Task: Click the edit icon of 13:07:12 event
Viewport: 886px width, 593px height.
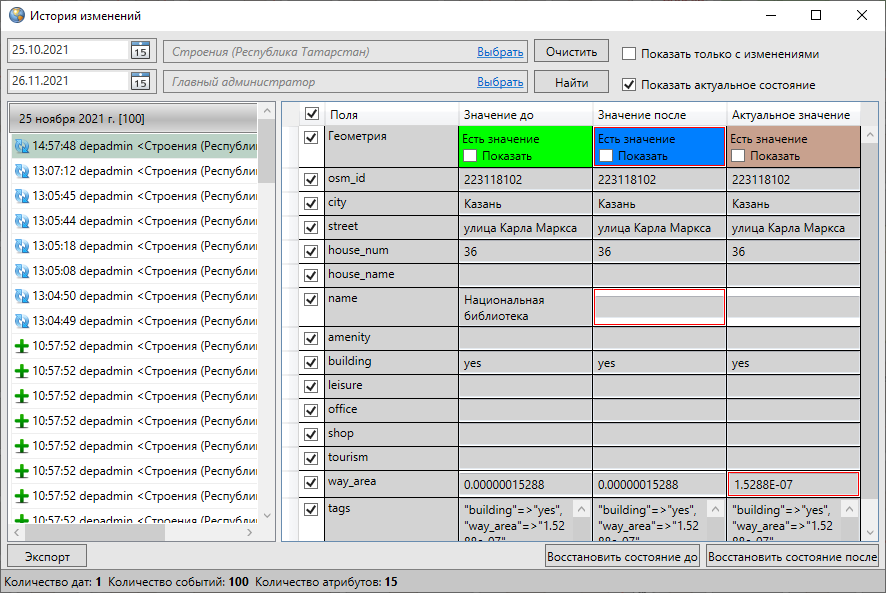Action: (x=21, y=171)
